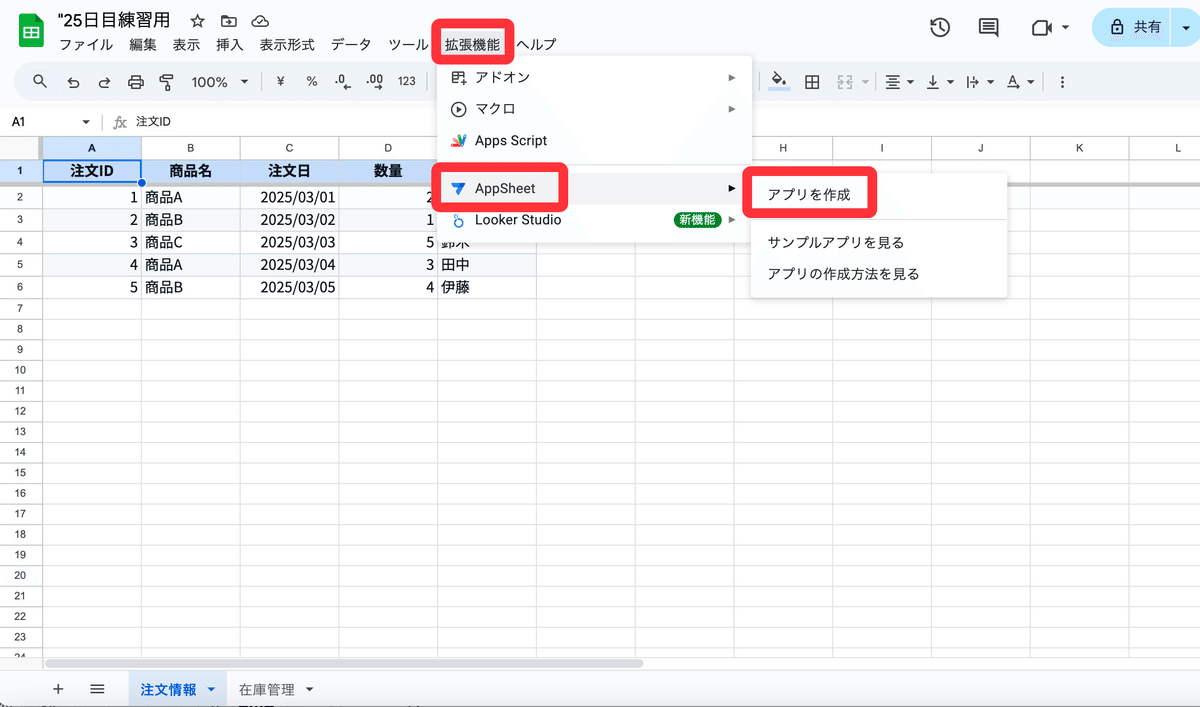Select the Paint format tool
The width and height of the screenshot is (1200, 707).
click(166, 81)
